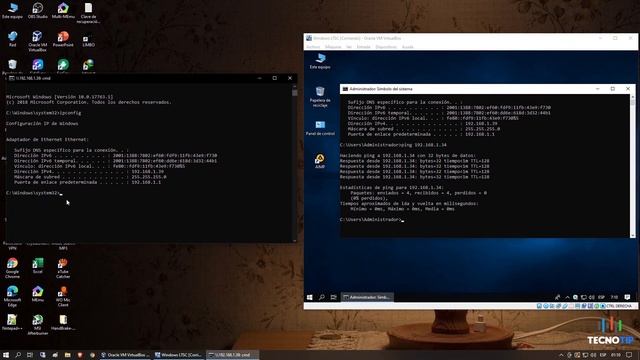Click the VM taskbar clock
The height and width of the screenshot is (360, 640).
click(x=614, y=297)
